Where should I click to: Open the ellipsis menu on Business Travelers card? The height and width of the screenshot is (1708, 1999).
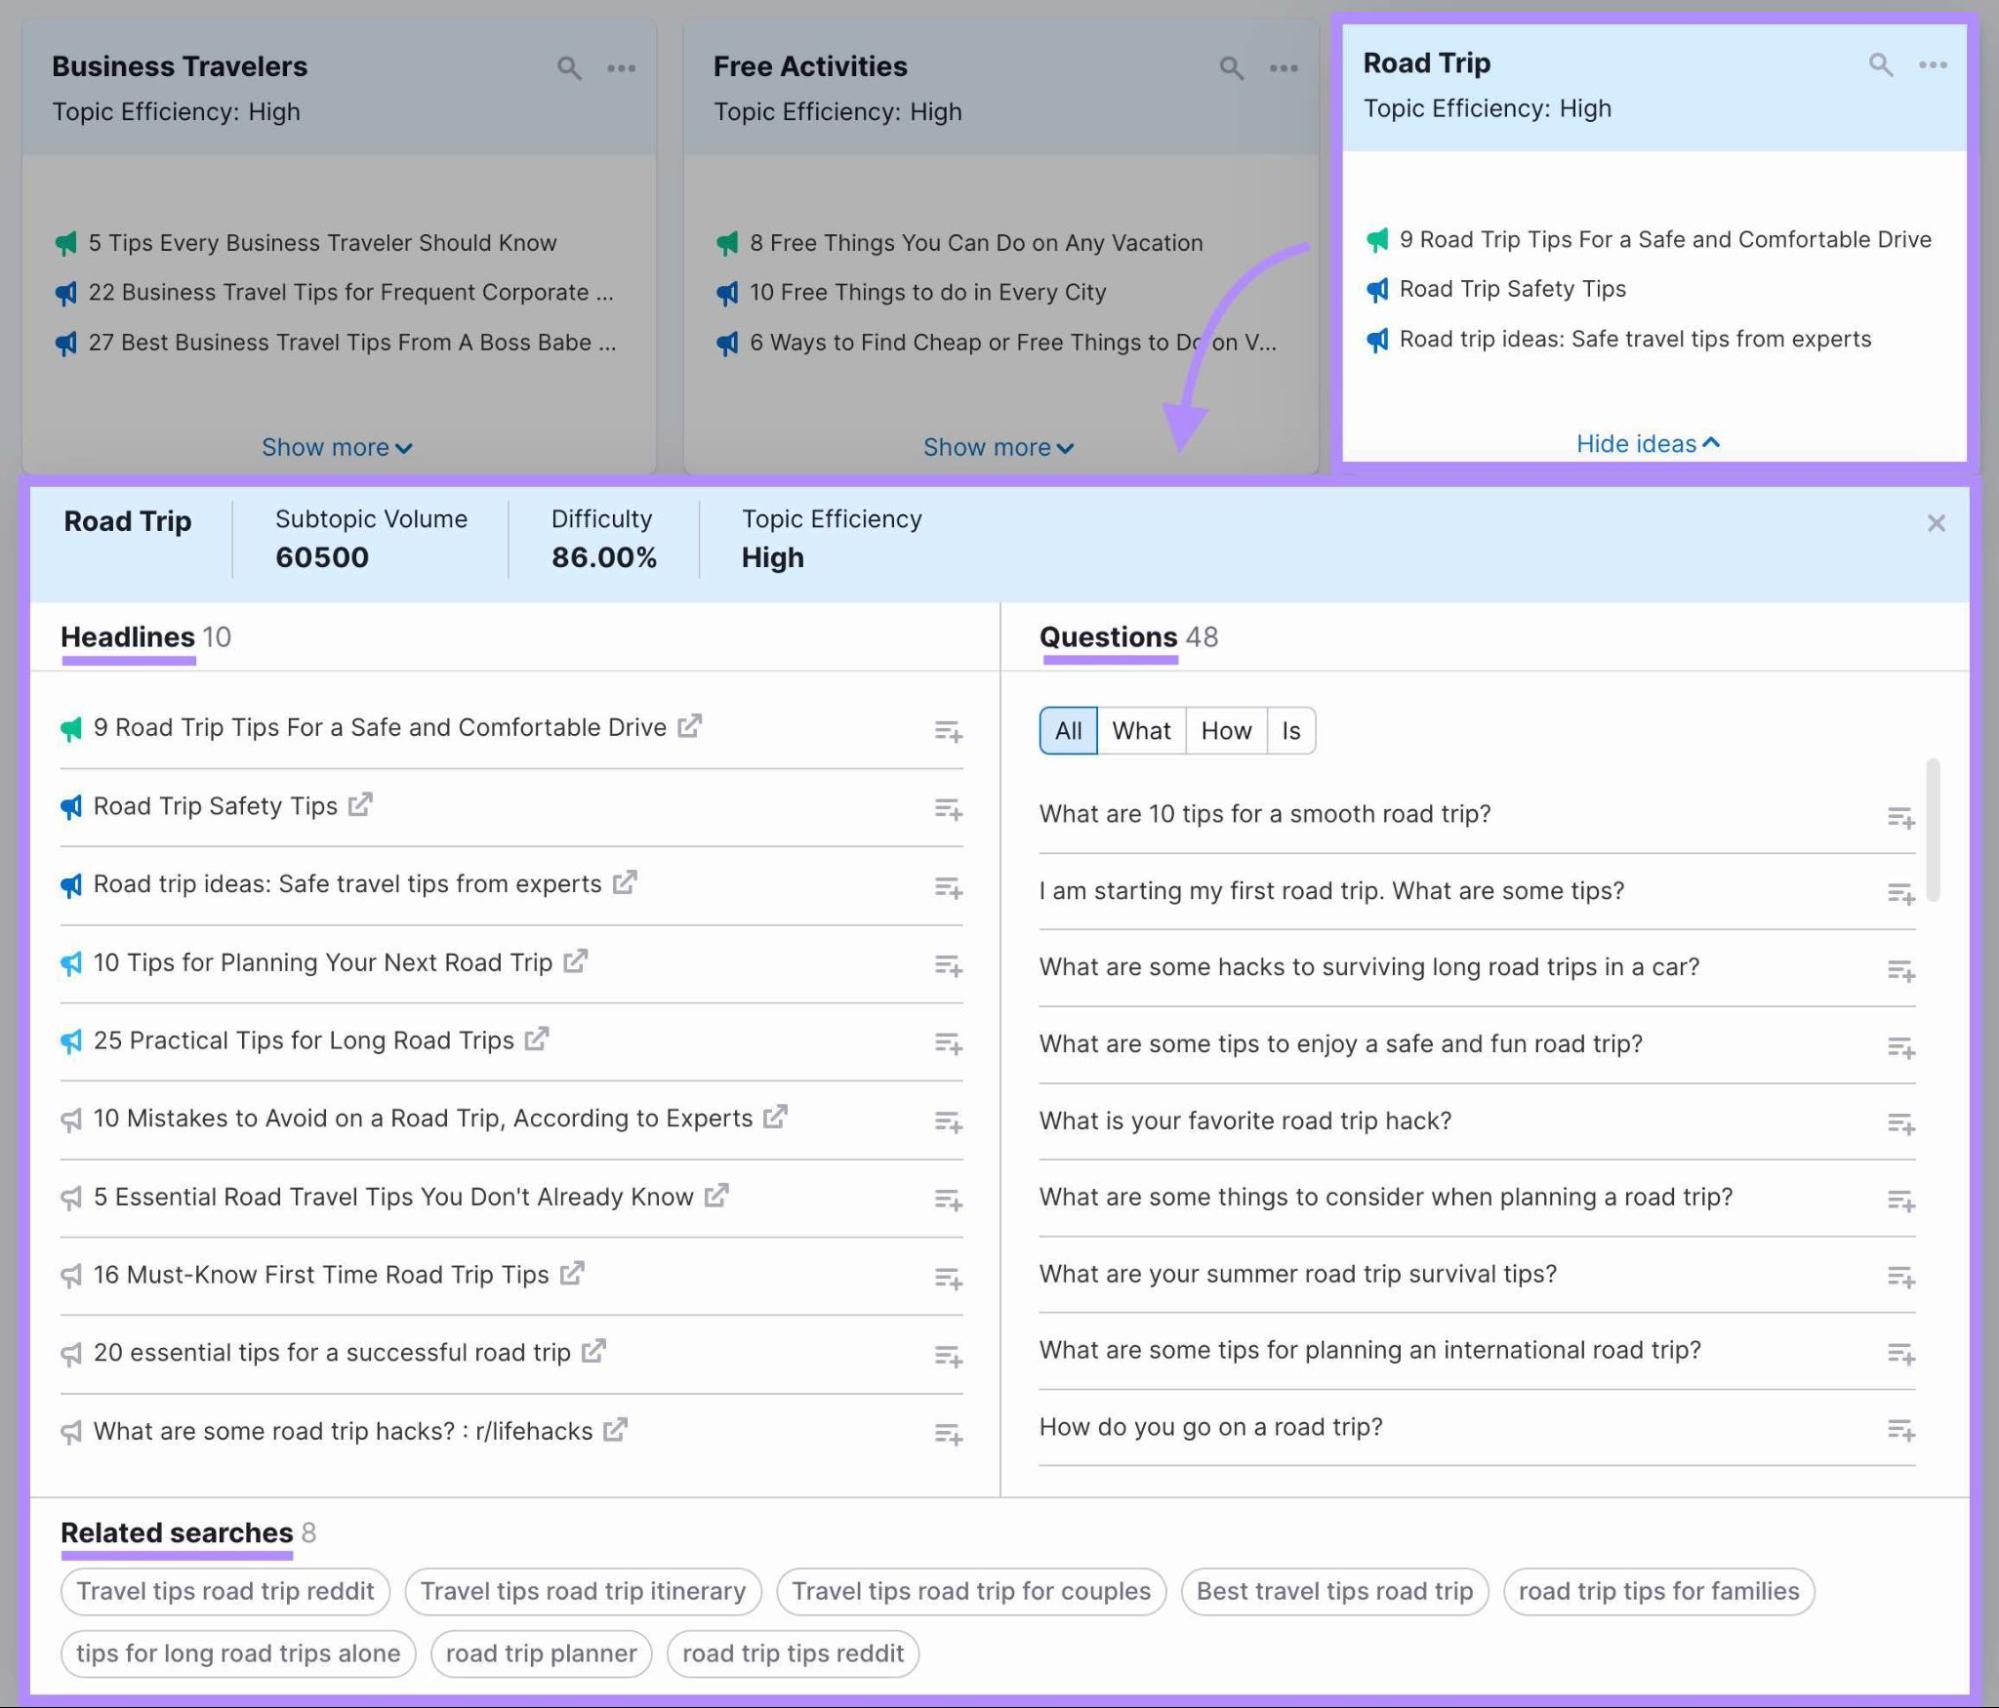click(622, 68)
